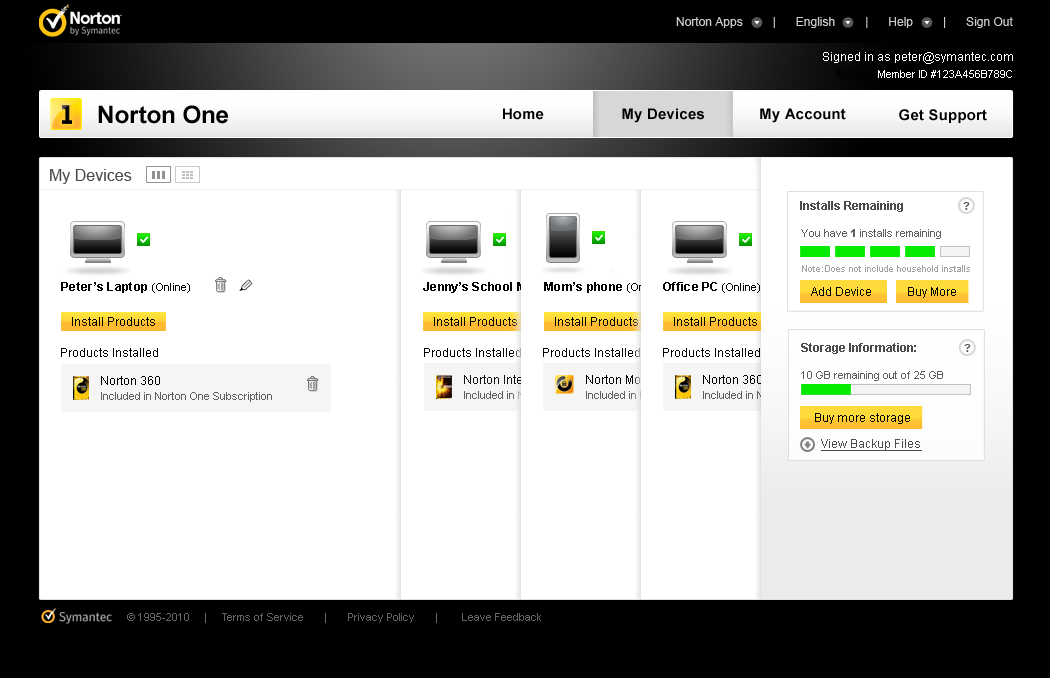Viewport: 1050px width, 678px height.
Task: Remove Norton 360 from Peter's Laptop
Action: (x=313, y=384)
